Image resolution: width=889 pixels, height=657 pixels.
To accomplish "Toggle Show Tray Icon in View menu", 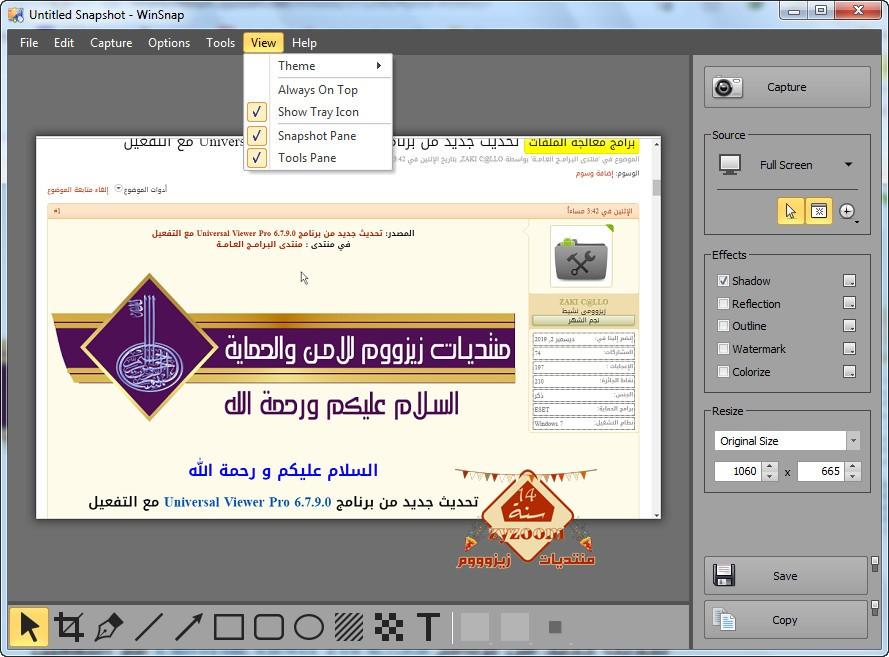I will [x=318, y=112].
